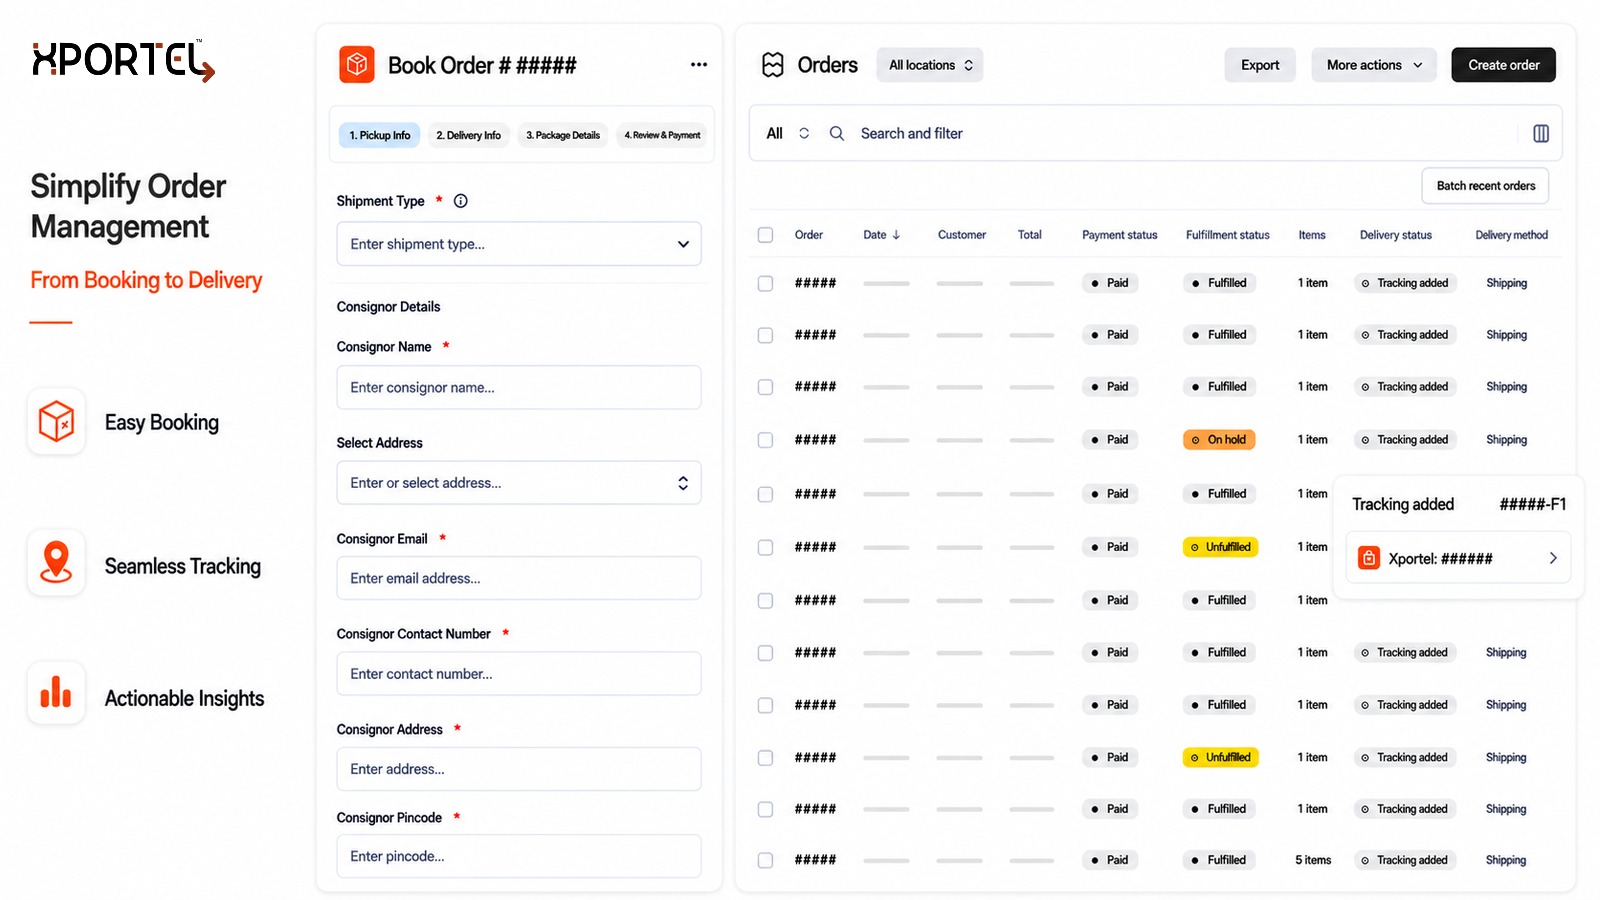Click the Shipment Type info icon
The image size is (1600, 900).
(461, 201)
